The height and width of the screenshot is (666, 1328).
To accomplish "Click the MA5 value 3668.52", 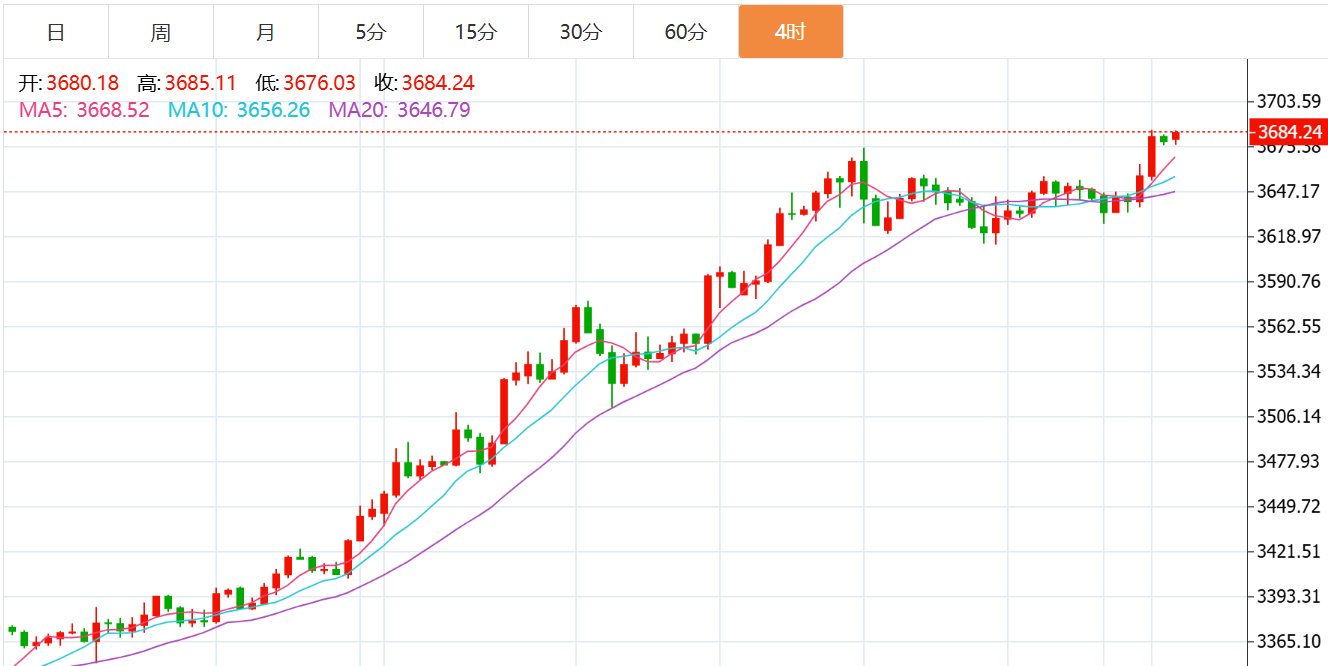I will (112, 110).
